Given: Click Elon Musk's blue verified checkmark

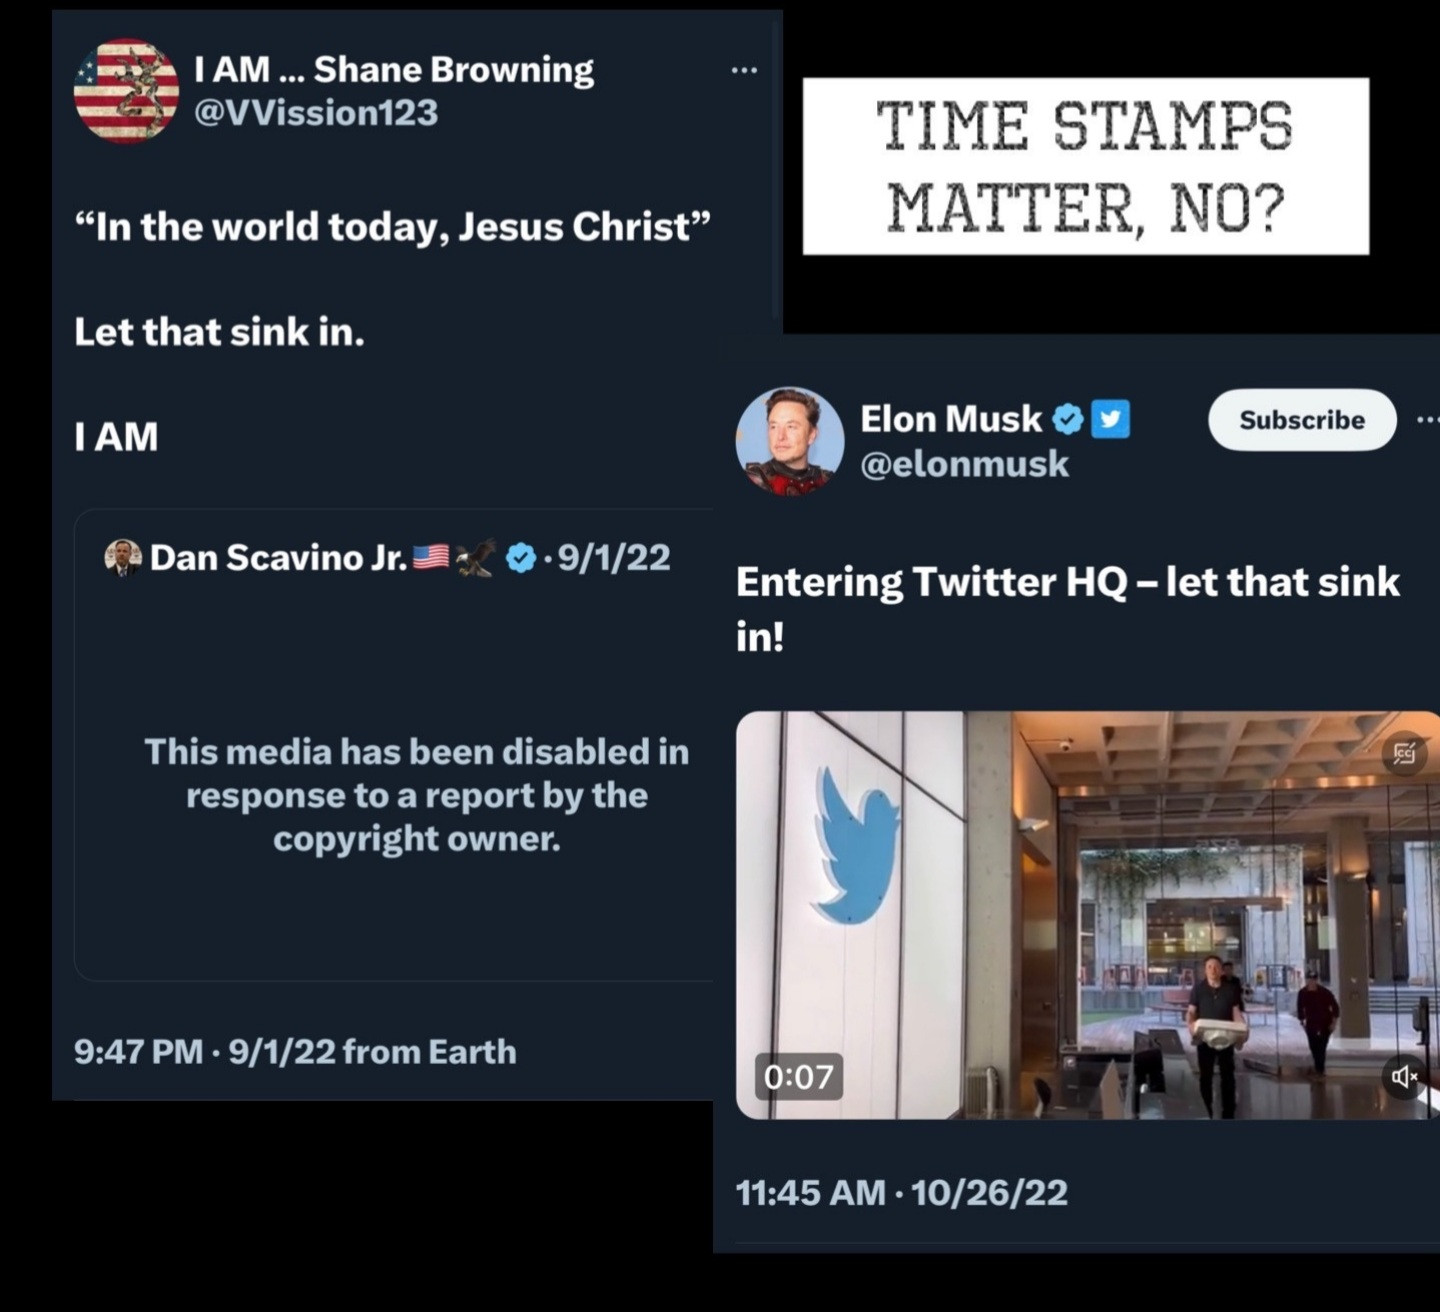Looking at the screenshot, I should point(1069,419).
